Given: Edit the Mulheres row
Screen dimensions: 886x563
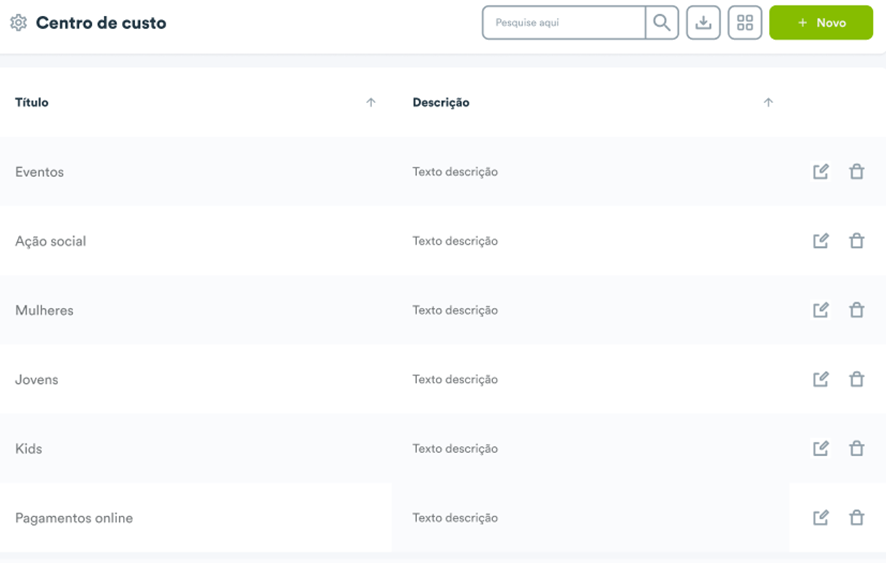Looking at the screenshot, I should pos(820,310).
